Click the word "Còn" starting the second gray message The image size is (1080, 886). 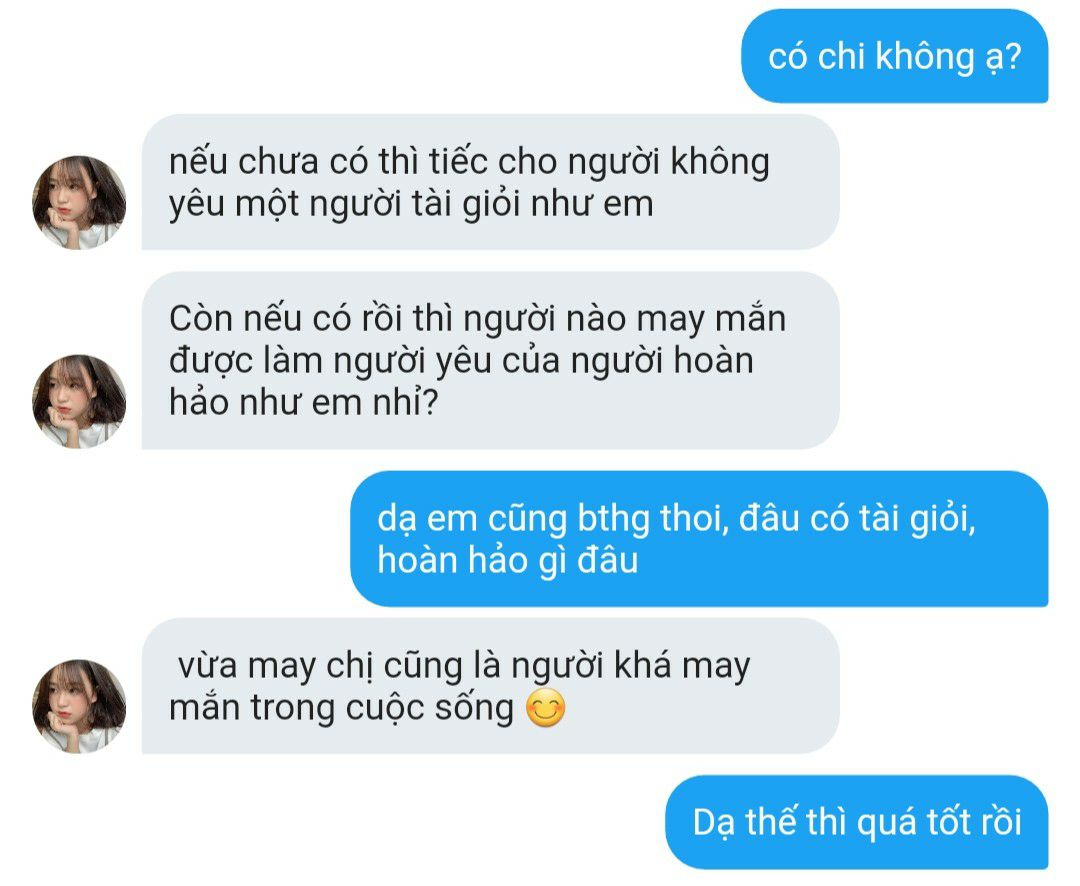(200, 319)
